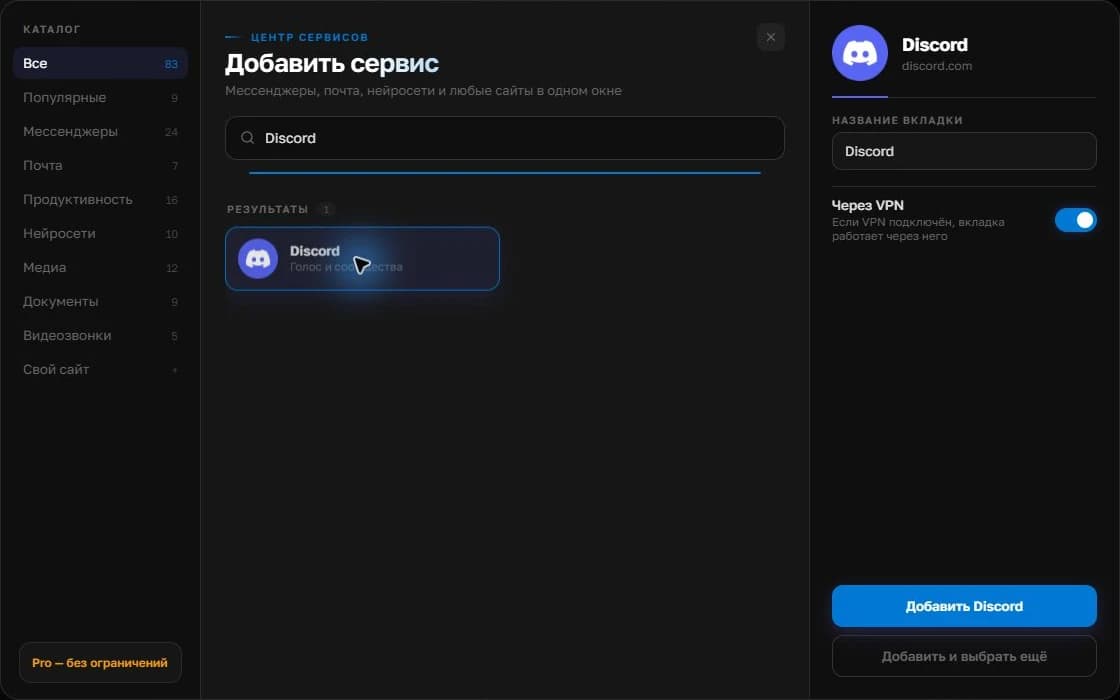
Task: Open the Медиа category
Action: pyautogui.click(x=100, y=267)
